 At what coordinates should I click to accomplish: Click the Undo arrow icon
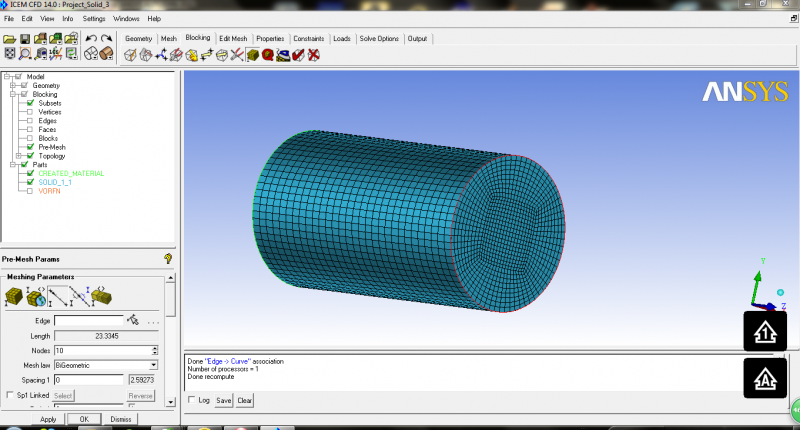pos(91,38)
